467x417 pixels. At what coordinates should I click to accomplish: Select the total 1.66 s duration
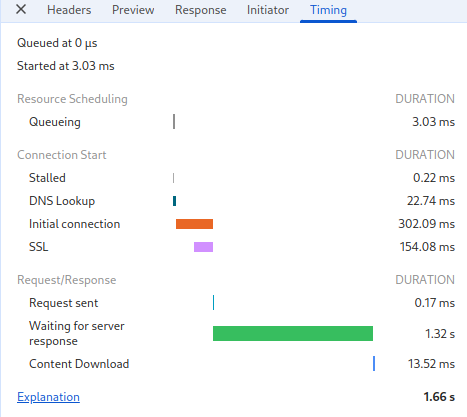pos(439,397)
